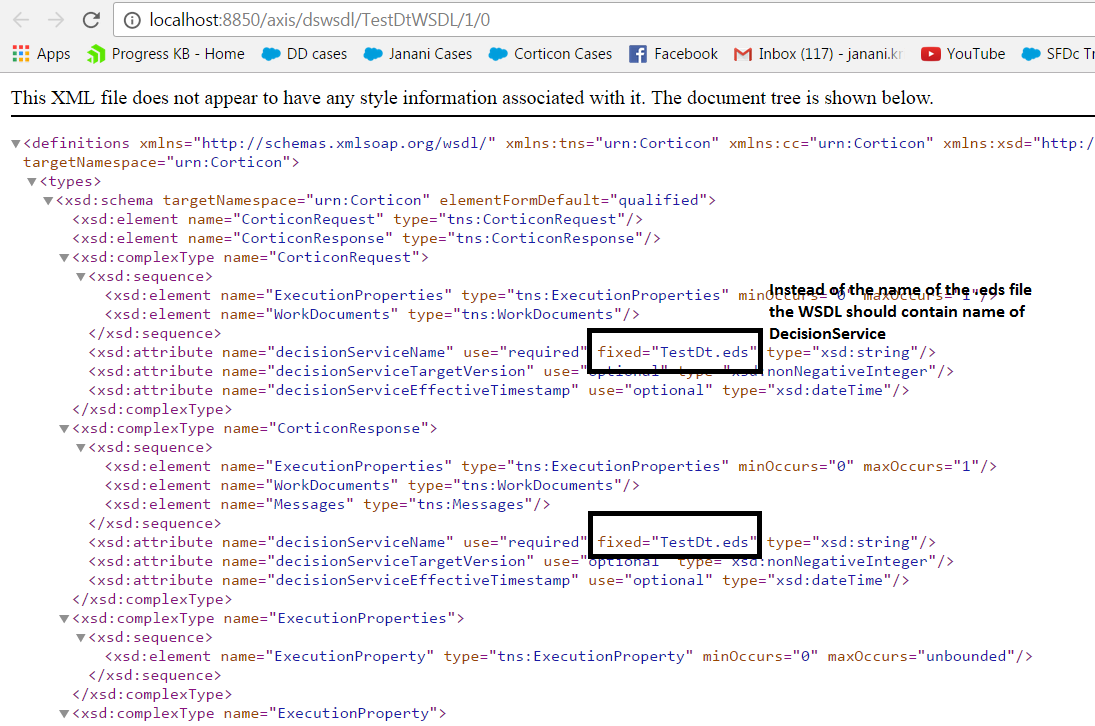1095x726 pixels.
Task: Click the xsd:element name="CorticonRequest" line
Action: coord(358,219)
